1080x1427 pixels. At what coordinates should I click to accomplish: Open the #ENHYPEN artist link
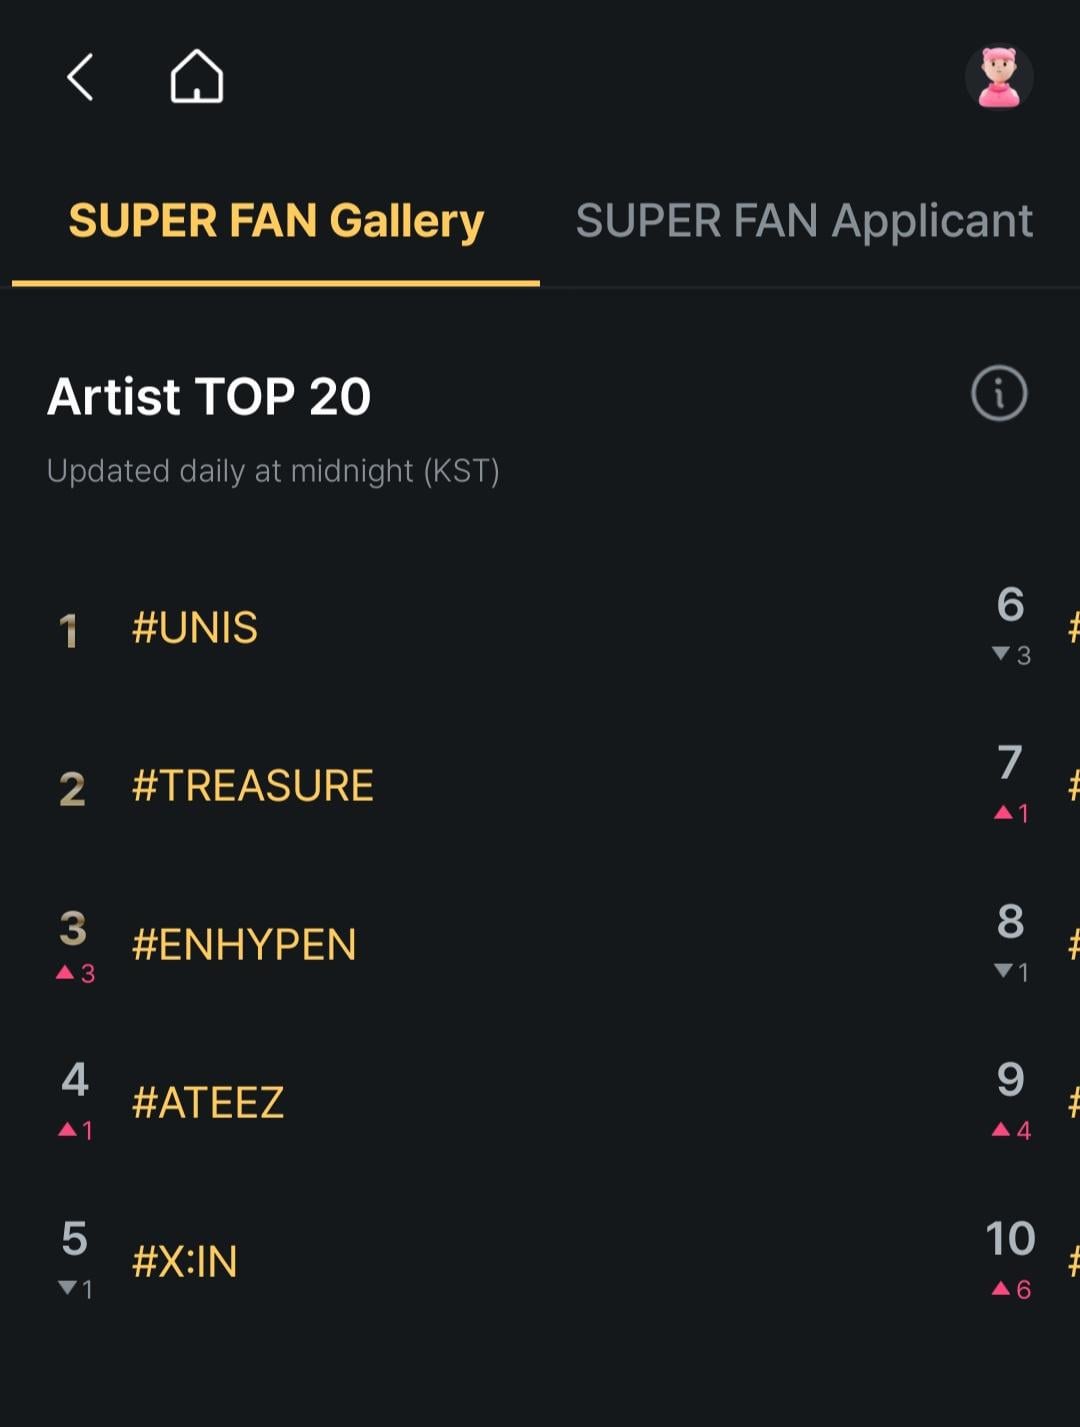pyautogui.click(x=244, y=945)
